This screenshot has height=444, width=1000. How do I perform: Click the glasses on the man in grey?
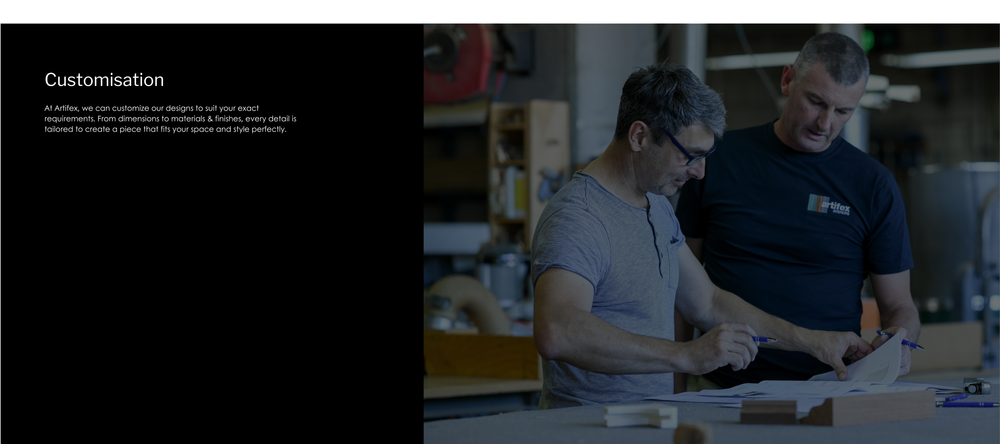[688, 151]
